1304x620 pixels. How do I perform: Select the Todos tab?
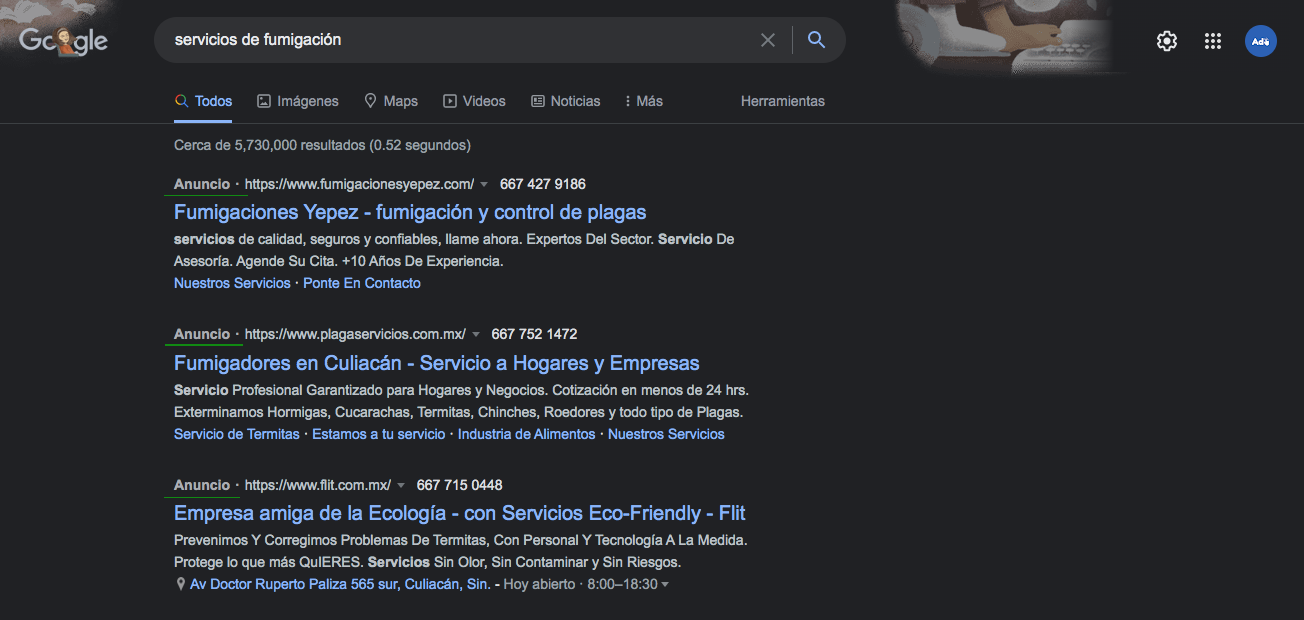[x=203, y=101]
